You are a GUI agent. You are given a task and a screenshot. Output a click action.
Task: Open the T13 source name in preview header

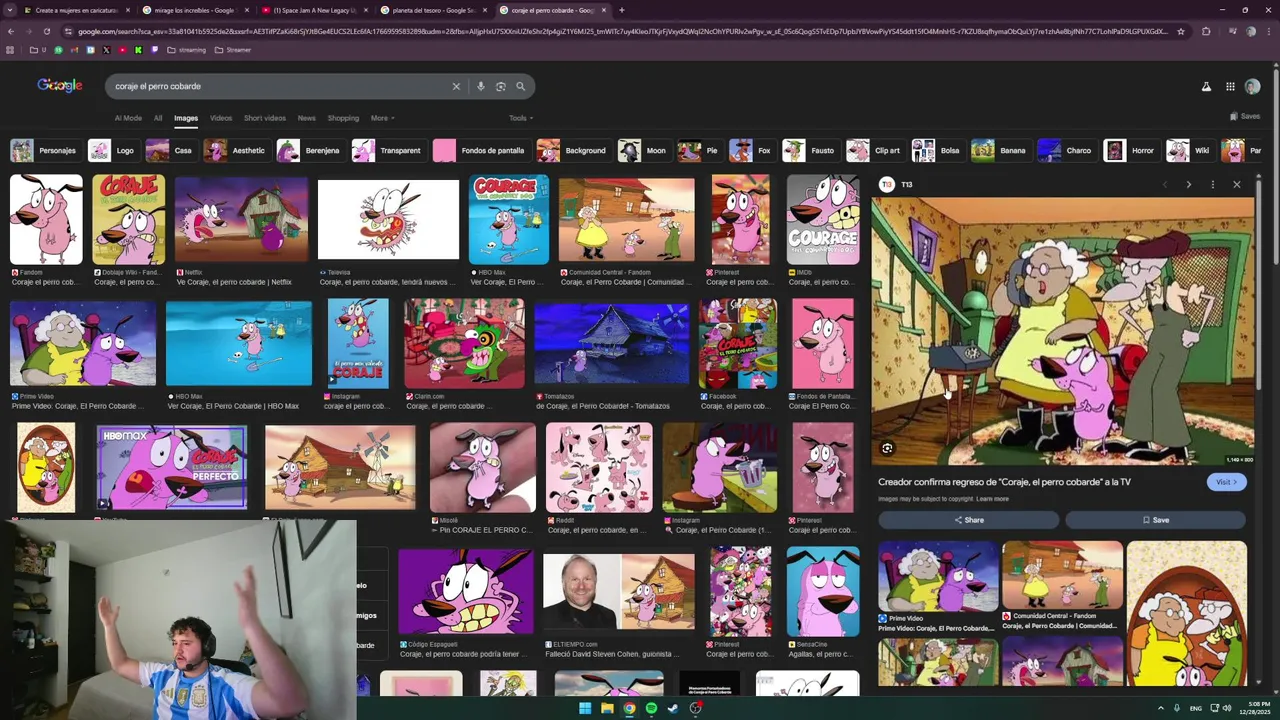tap(906, 184)
